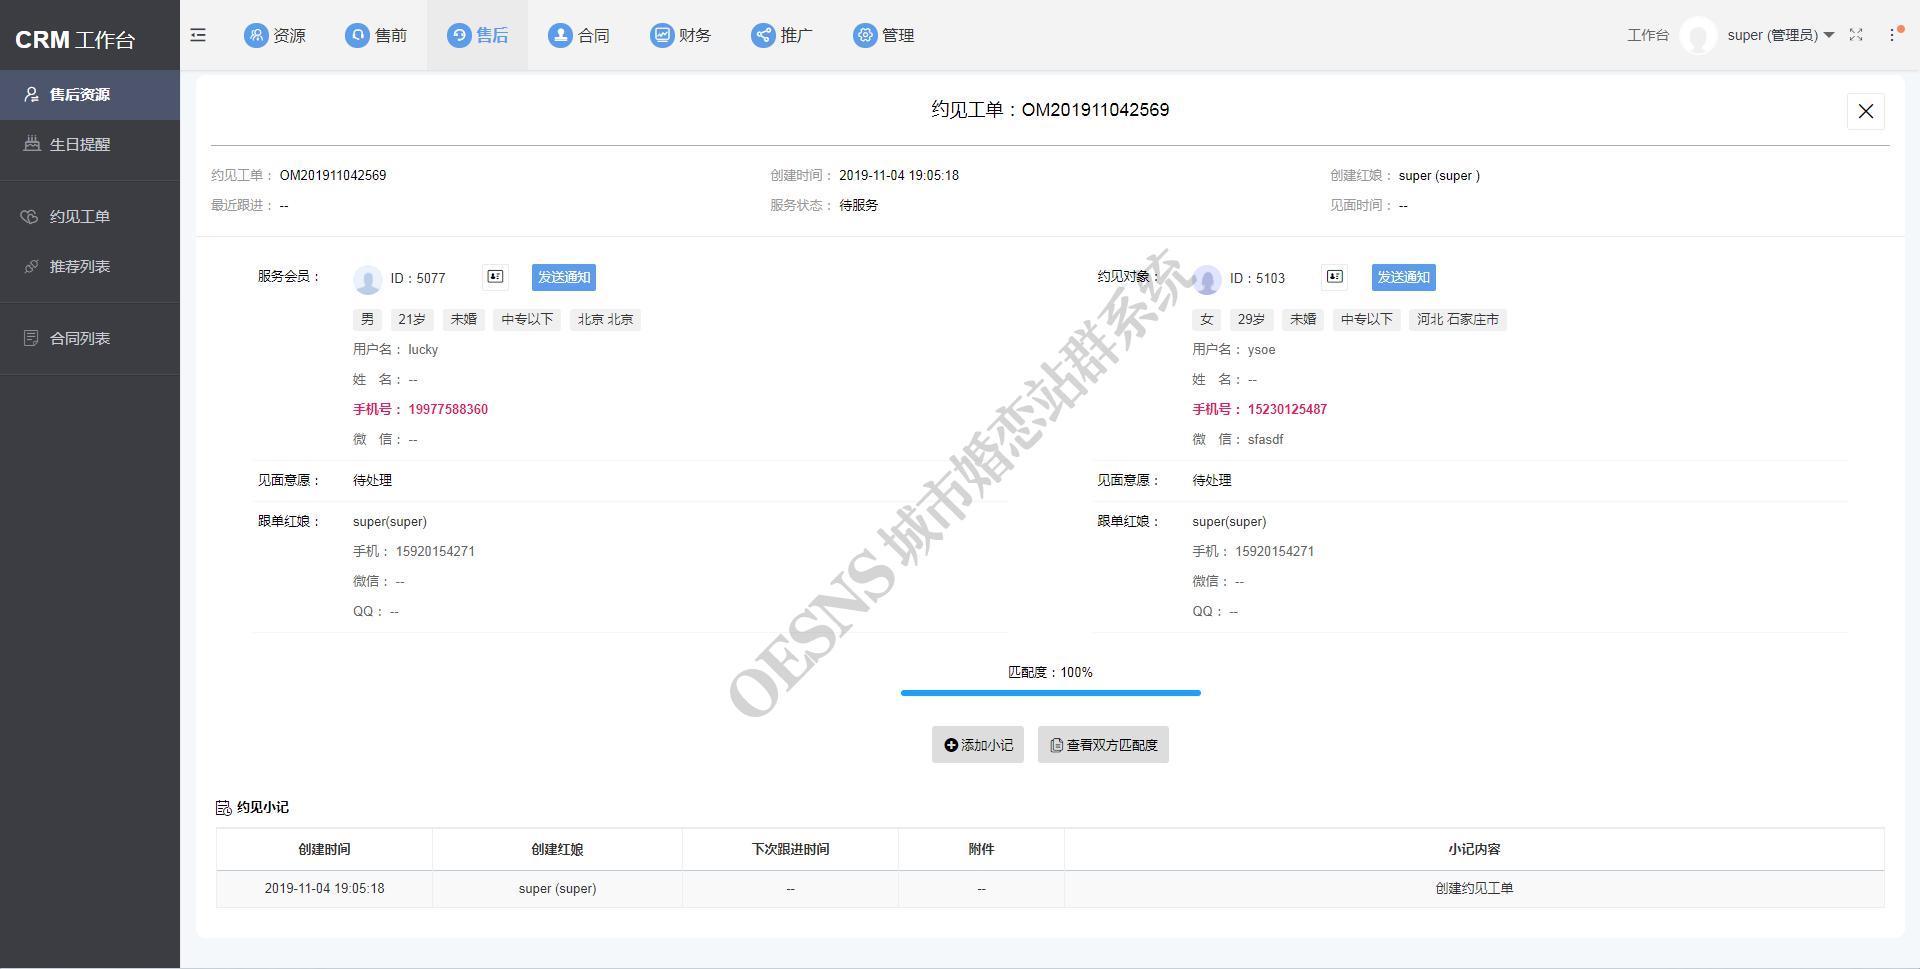Open the 管理 top menu
1920x969 pixels.
point(883,35)
